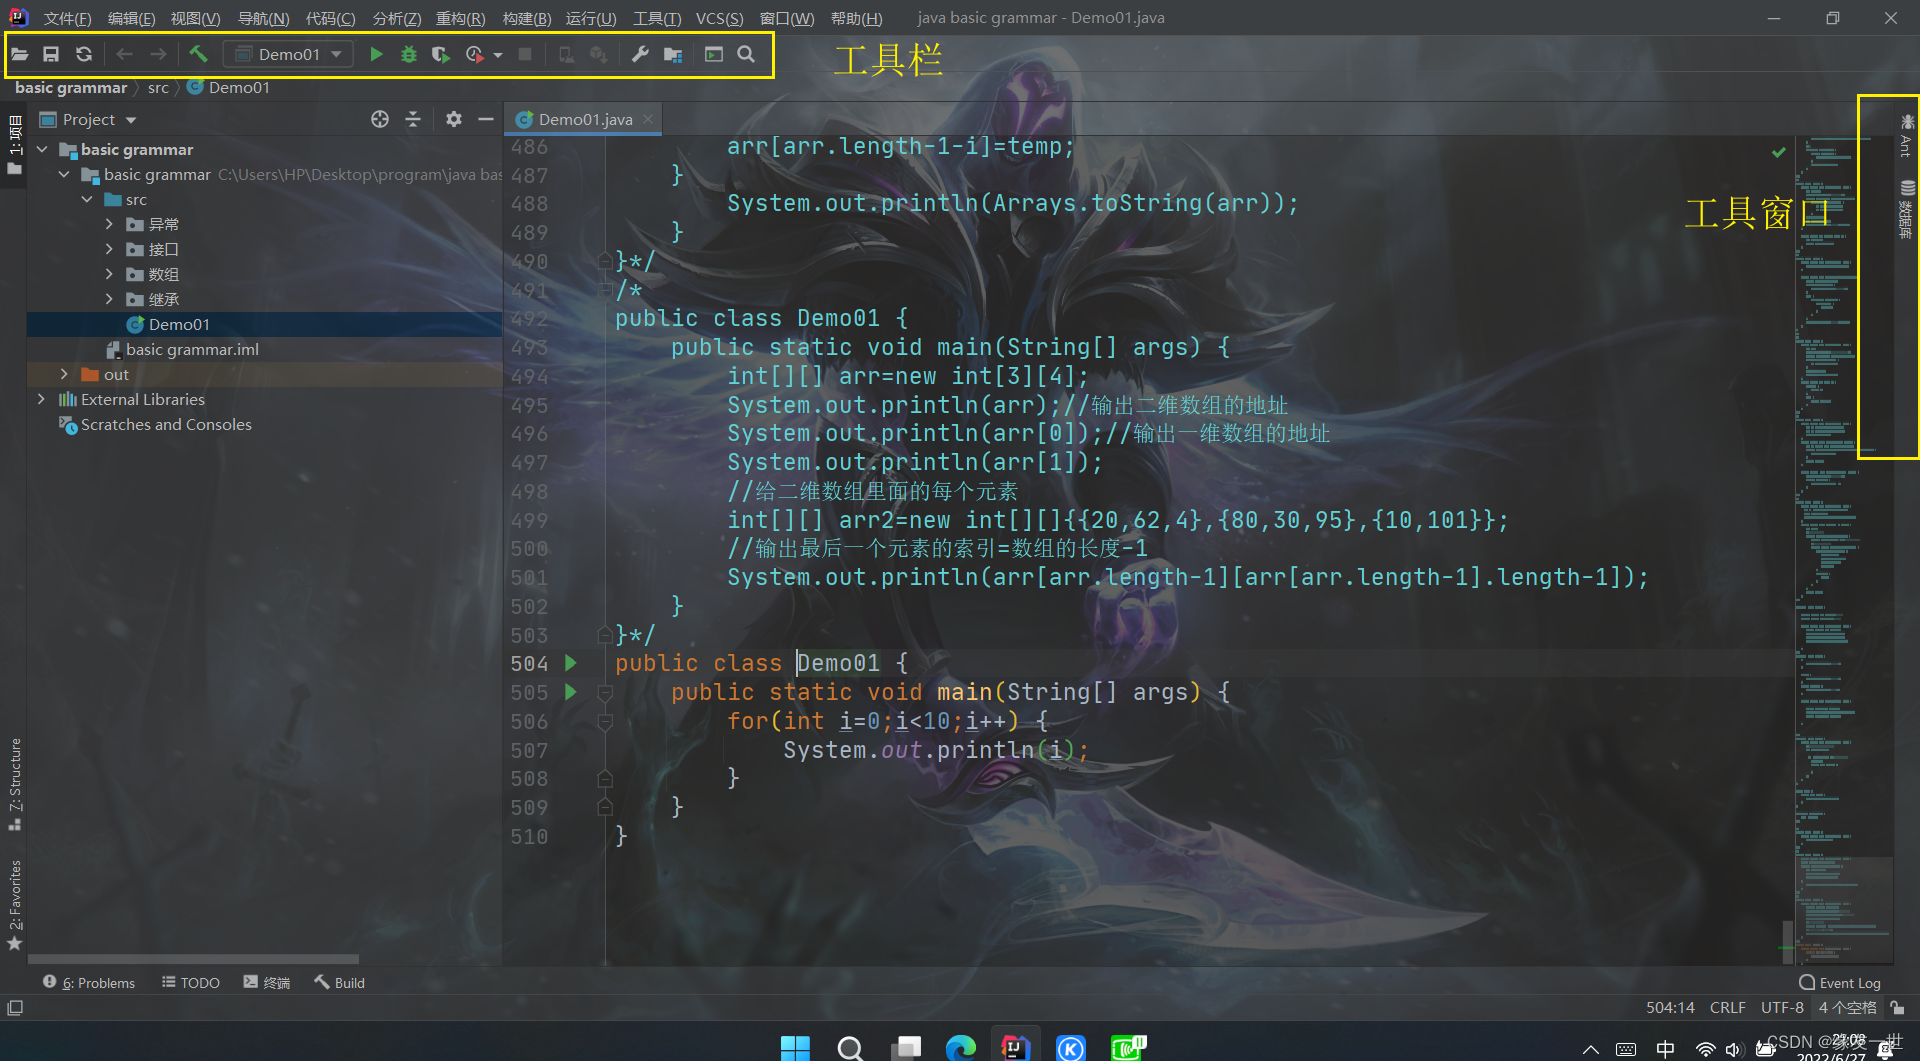Image resolution: width=1920 pixels, height=1061 pixels.
Task: Open the VCS(S) menu
Action: [719, 18]
